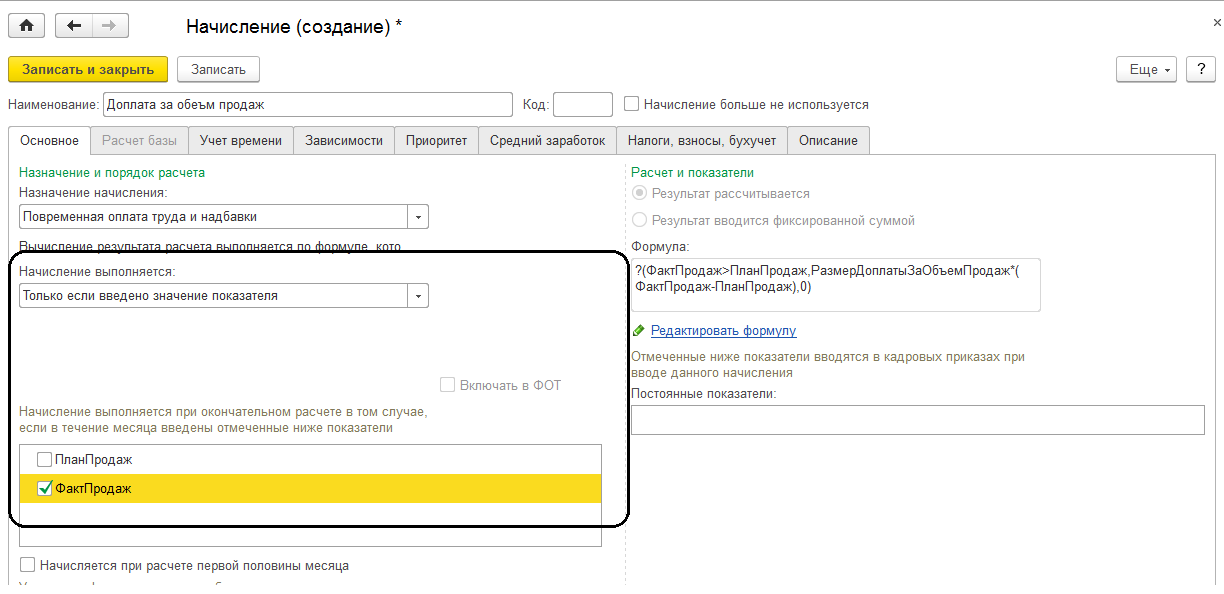Screen dimensions: 1224x594
Task: Follow the 'Редактировать формулу' link
Action: coord(723,331)
